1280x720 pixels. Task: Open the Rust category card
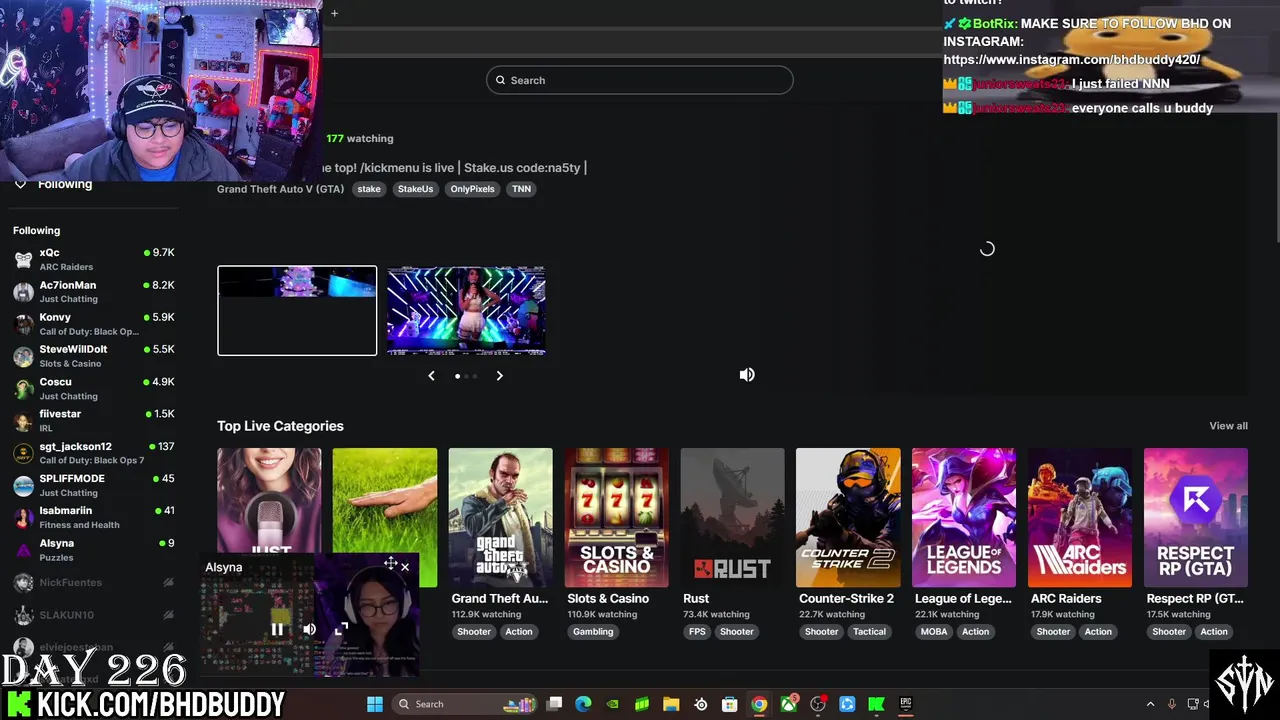732,517
